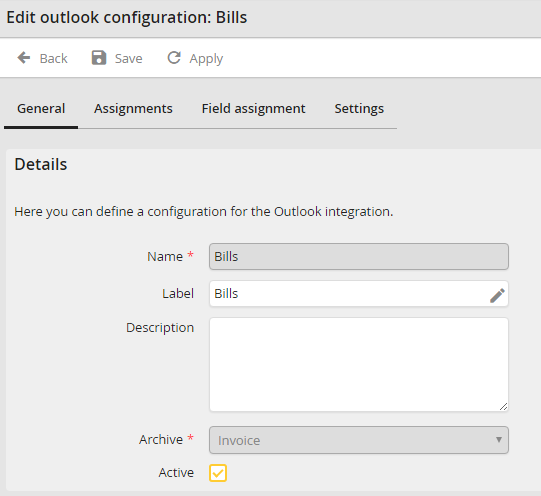Click the 'Archive' field label
The image size is (541, 496).
click(161, 439)
